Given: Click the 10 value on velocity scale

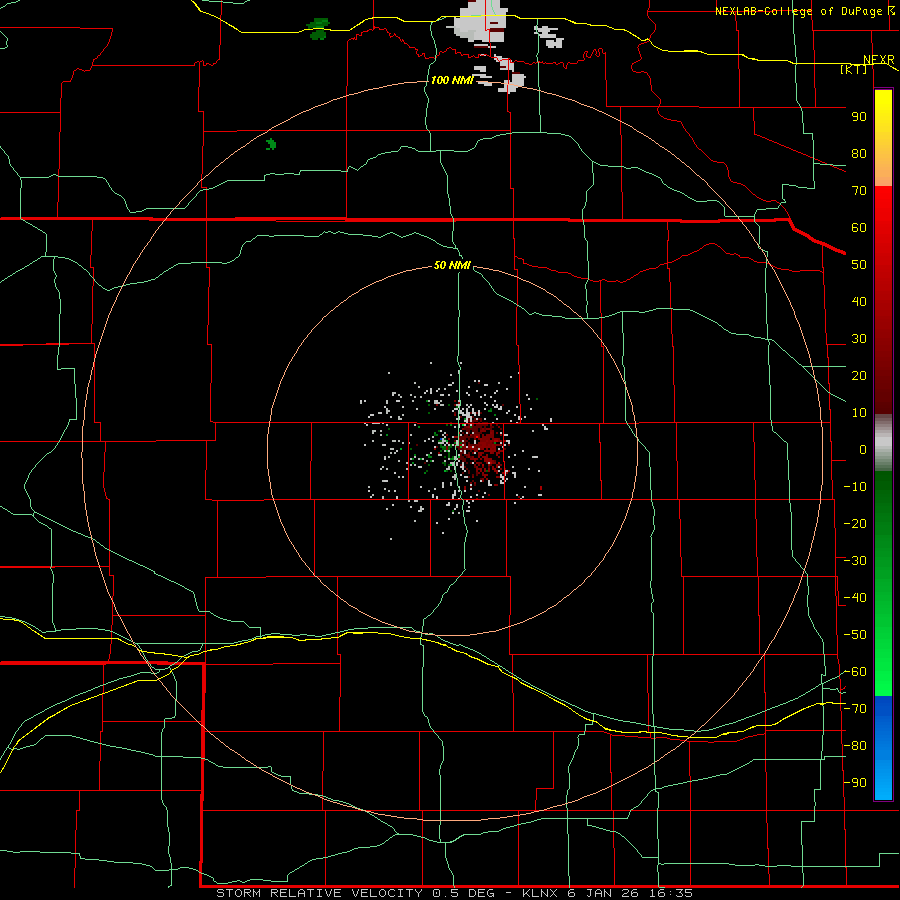Looking at the screenshot, I should (x=859, y=413).
